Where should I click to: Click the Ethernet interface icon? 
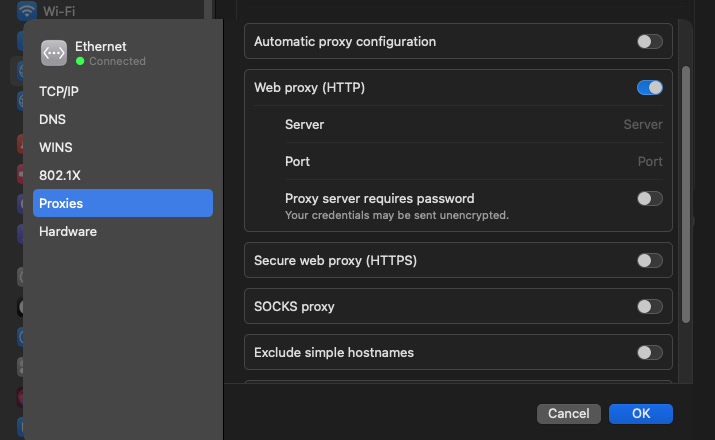(x=54, y=53)
